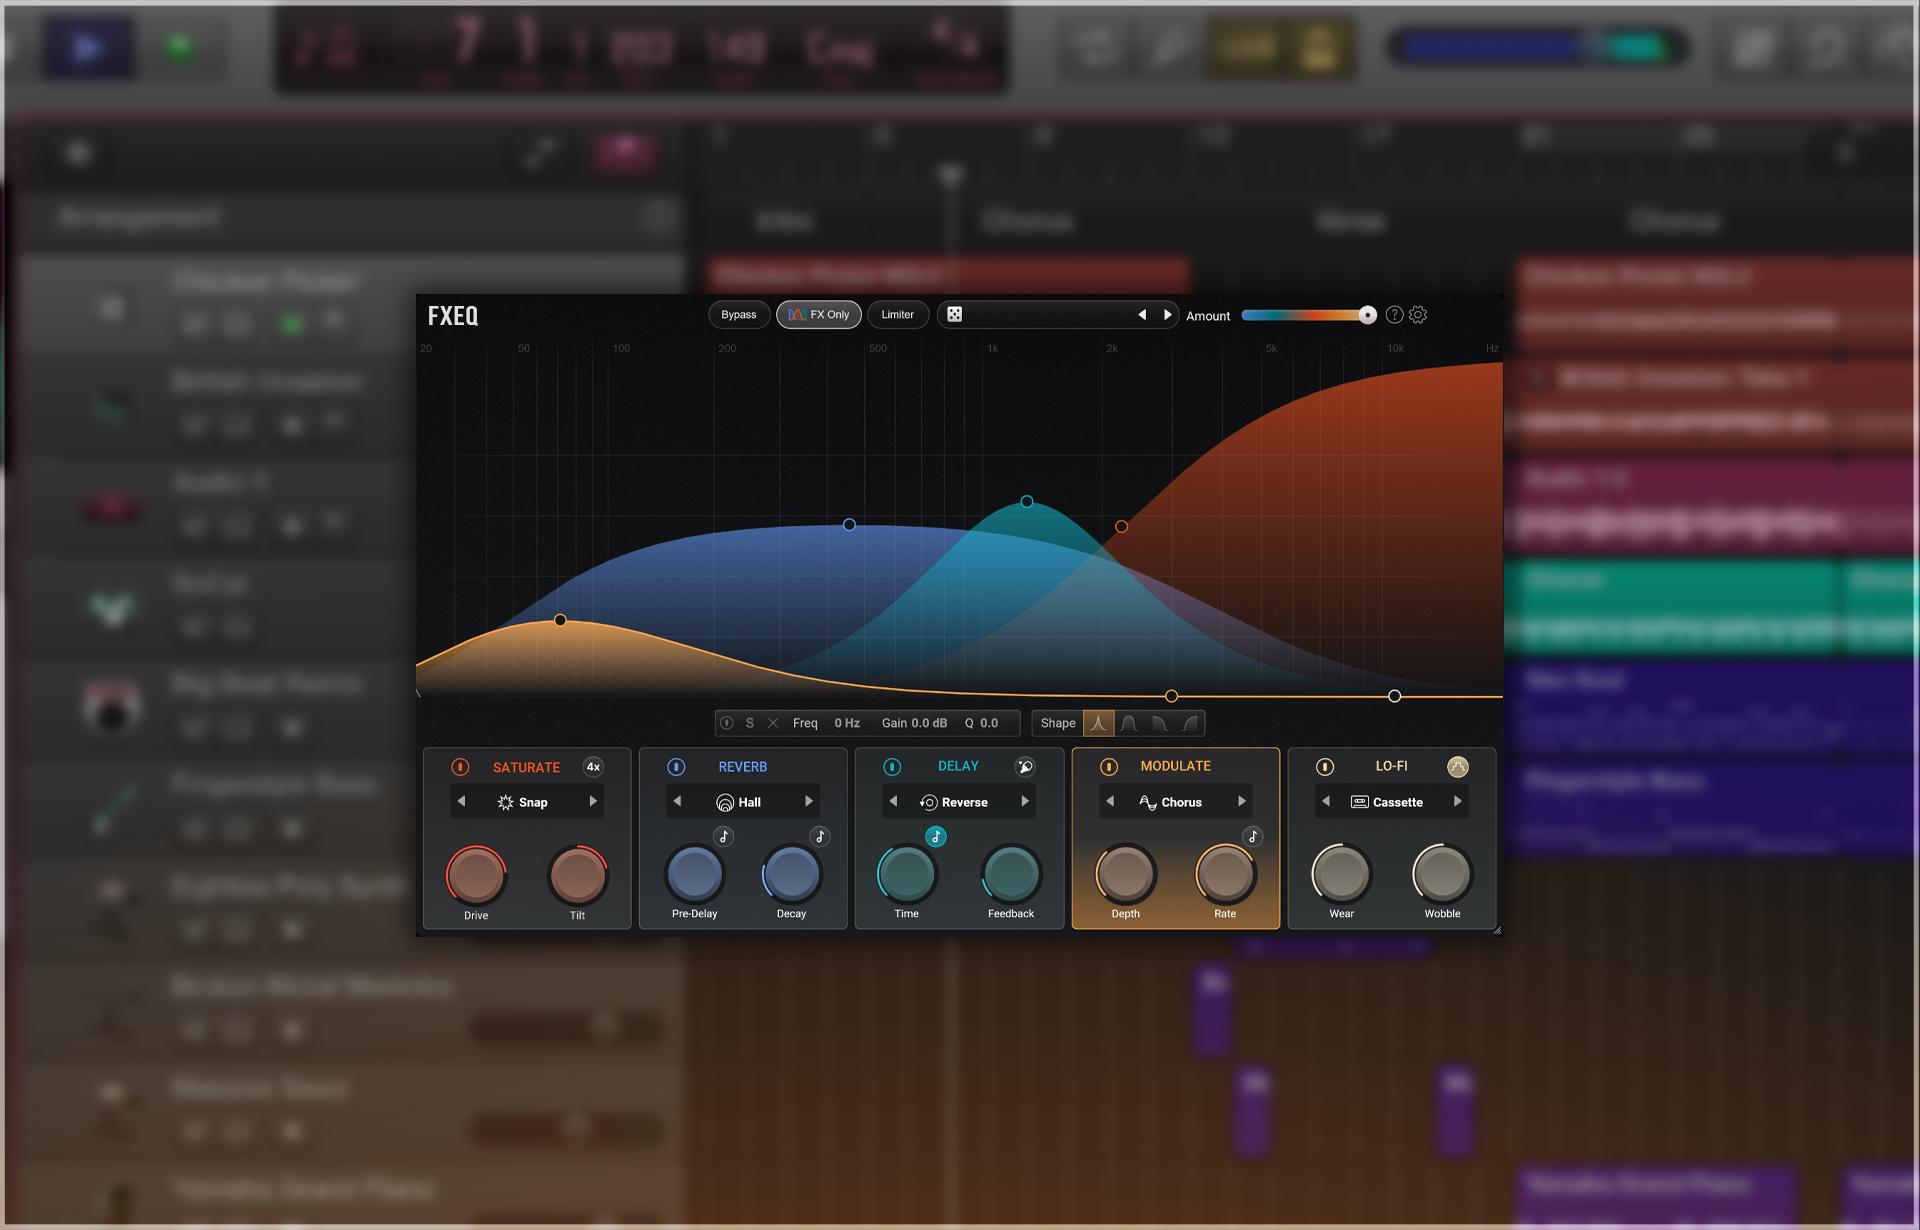This screenshot has height=1230, width=1920.
Task: Toggle tempo sync note for Modulate Rate
Action: tap(1252, 837)
